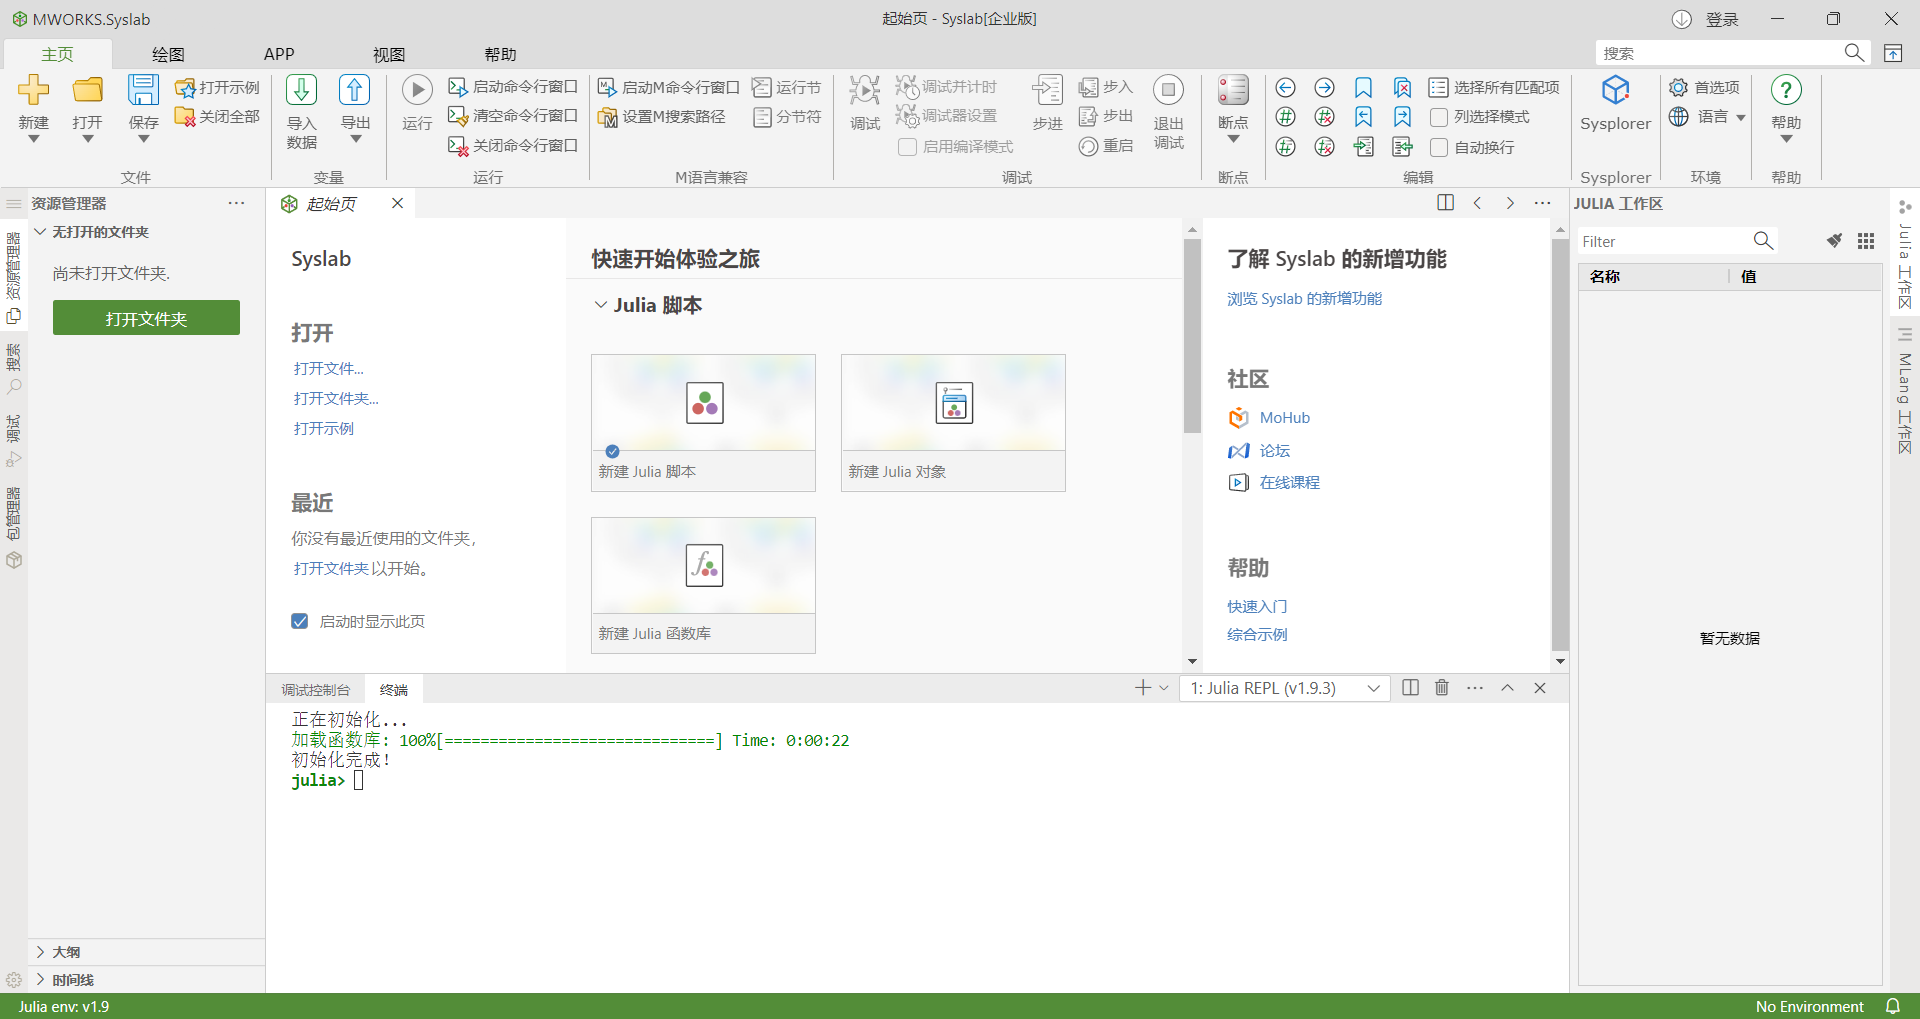Screen dimensions: 1920x1019
Task: Enable column selection mode (列选择模式)
Action: tap(1439, 118)
